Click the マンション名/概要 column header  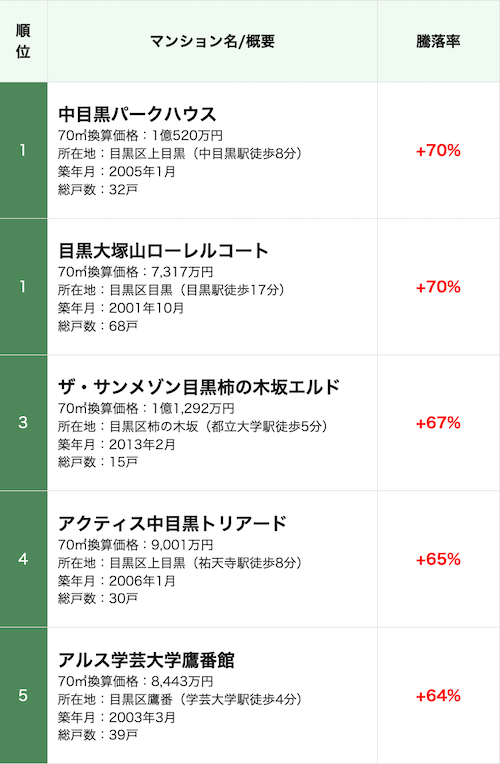pos(212,41)
